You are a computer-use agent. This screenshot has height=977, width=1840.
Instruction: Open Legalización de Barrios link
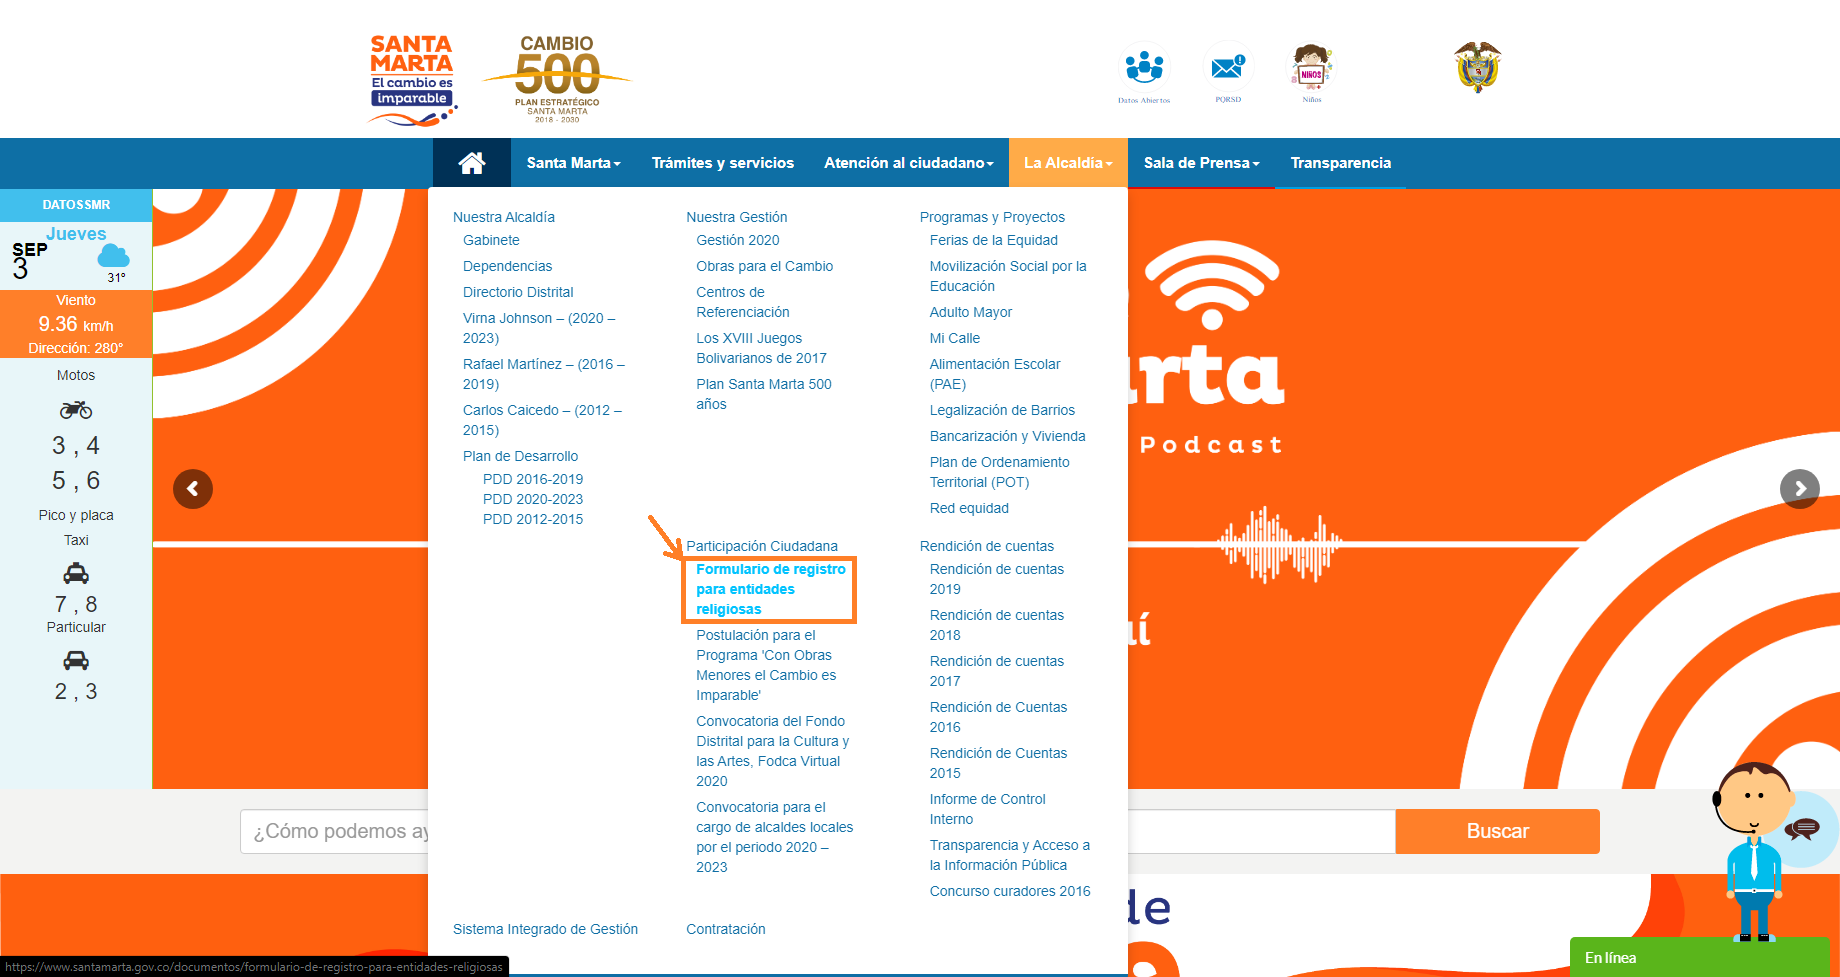1002,410
